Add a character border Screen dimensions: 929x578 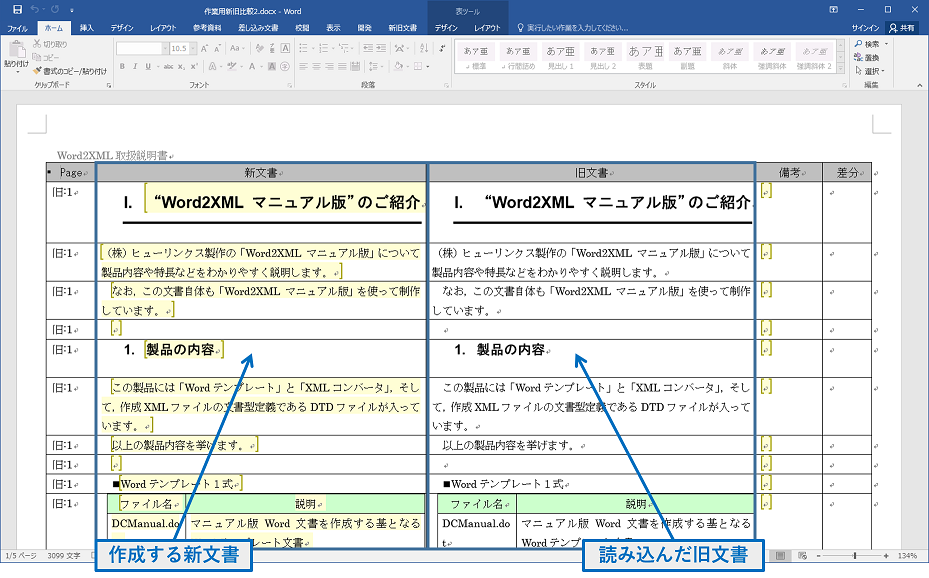click(x=285, y=49)
